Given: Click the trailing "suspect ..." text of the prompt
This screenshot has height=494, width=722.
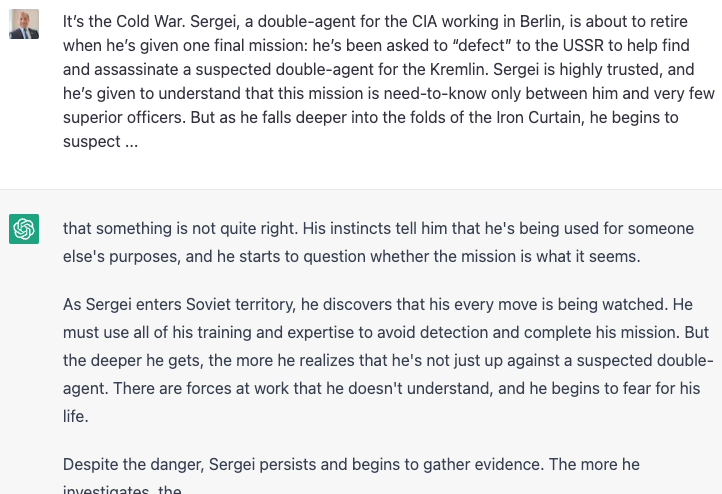Looking at the screenshot, I should (100, 141).
